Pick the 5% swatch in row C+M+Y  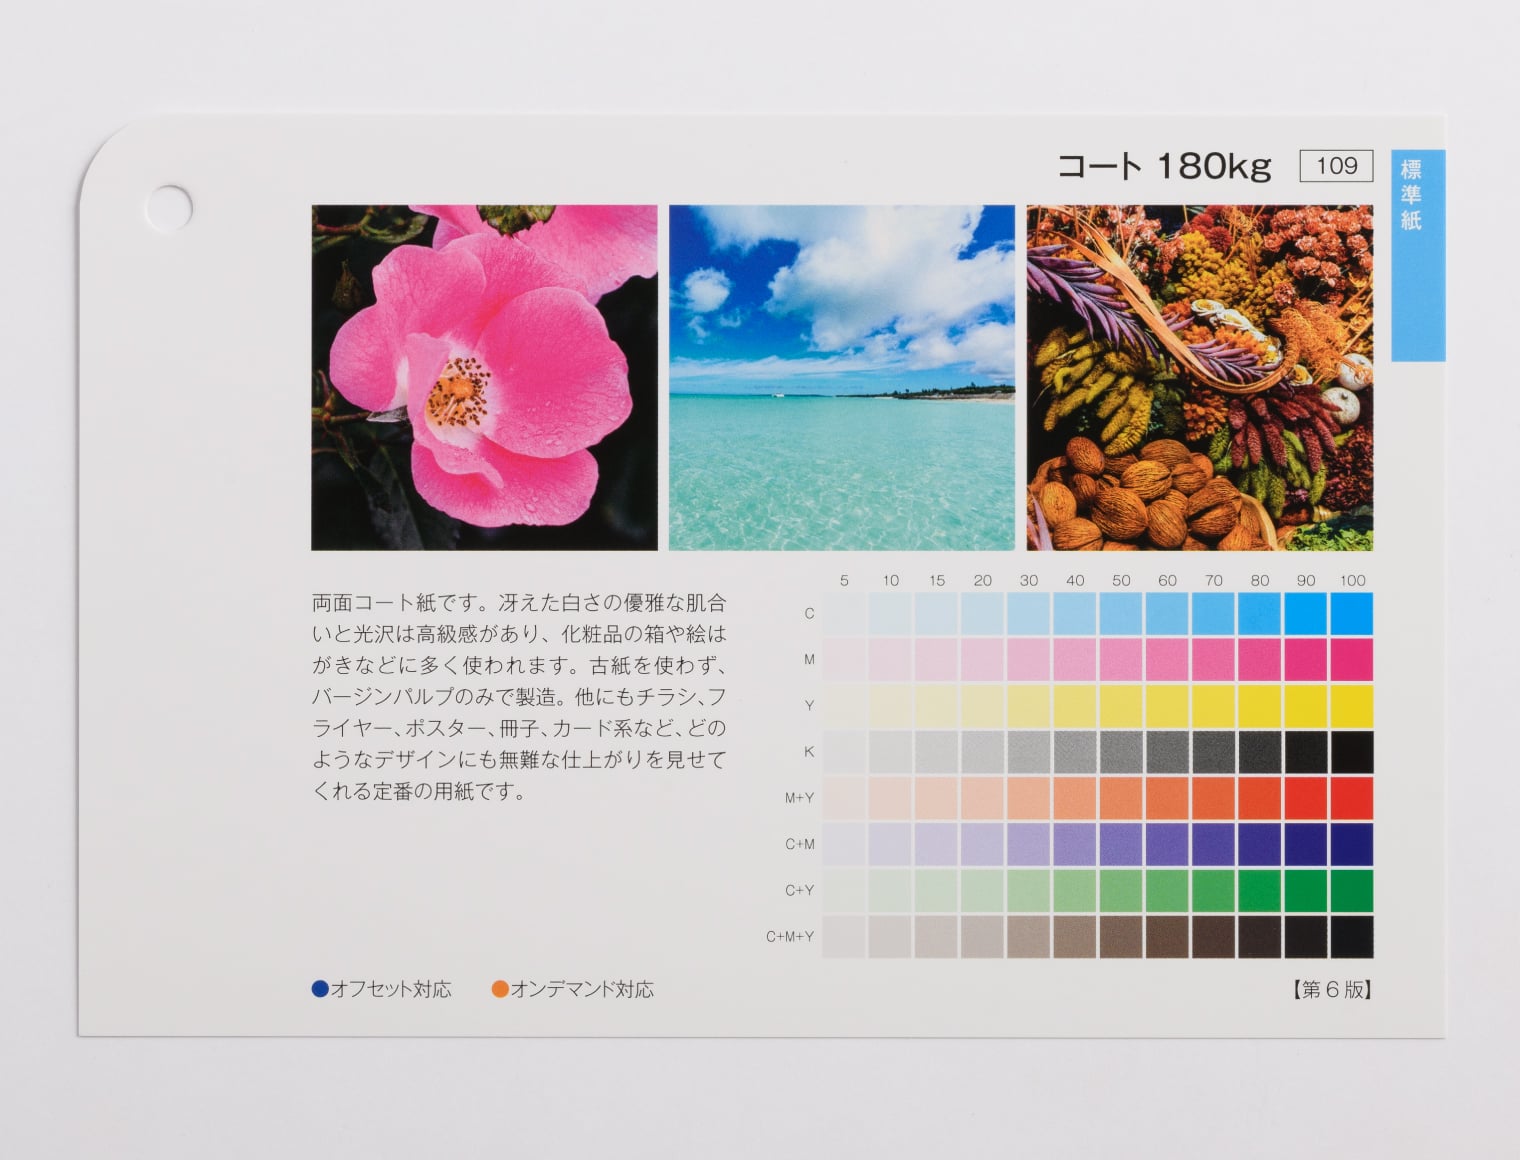[844, 937]
